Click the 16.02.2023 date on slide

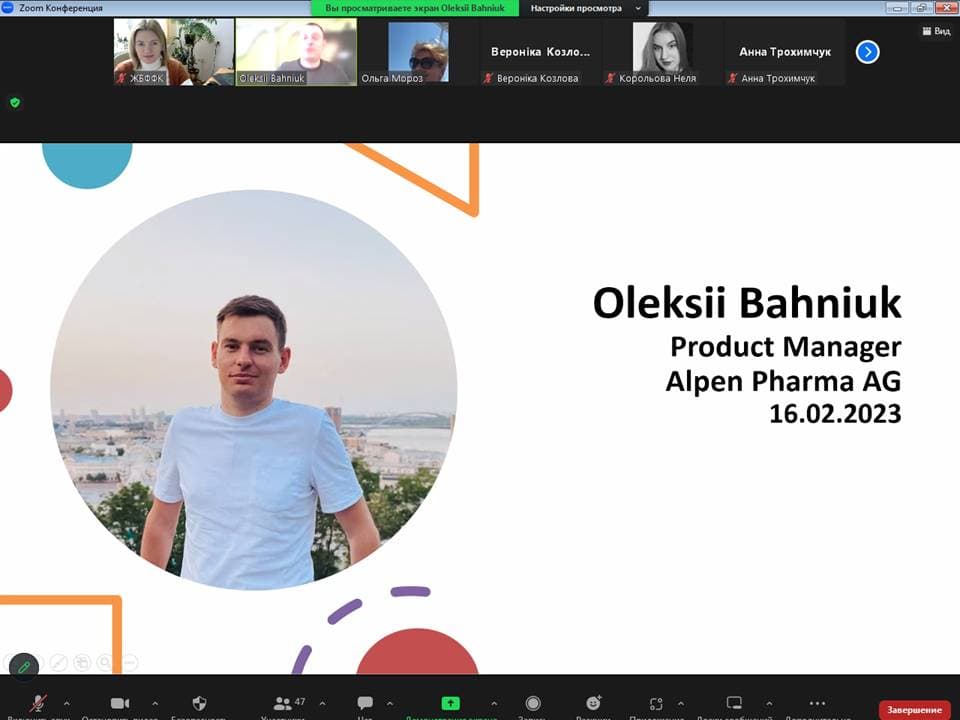tap(835, 414)
